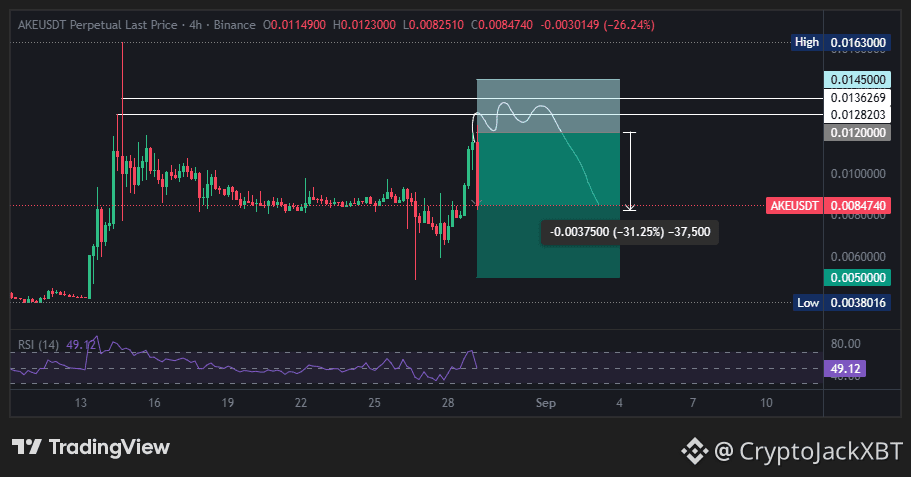Click the @ CryptoJackXBT handle
The height and width of the screenshot is (477, 911).
click(x=808, y=451)
